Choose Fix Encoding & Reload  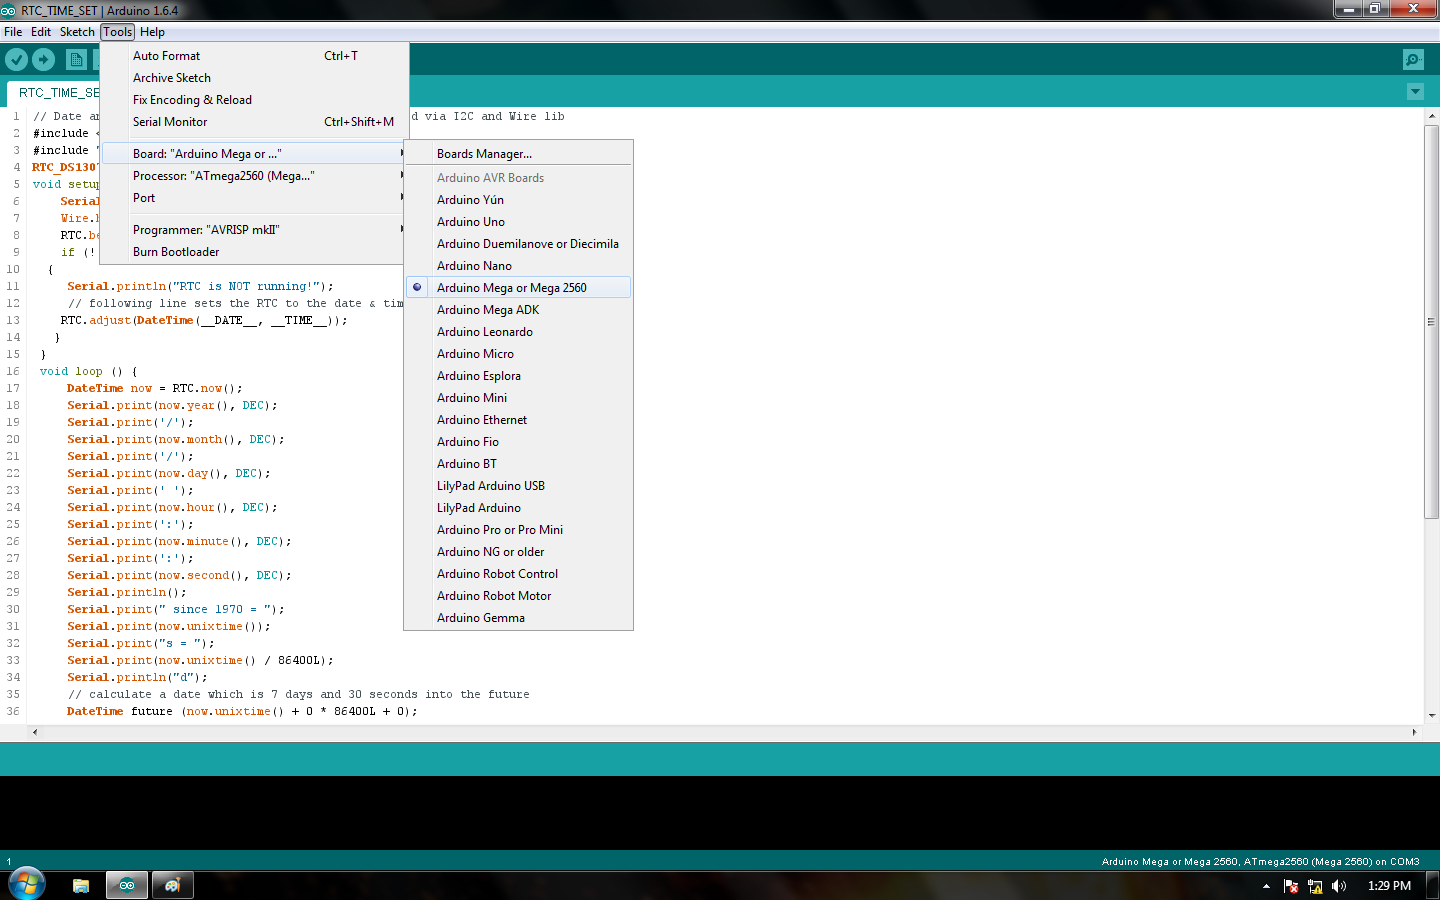coord(255,100)
